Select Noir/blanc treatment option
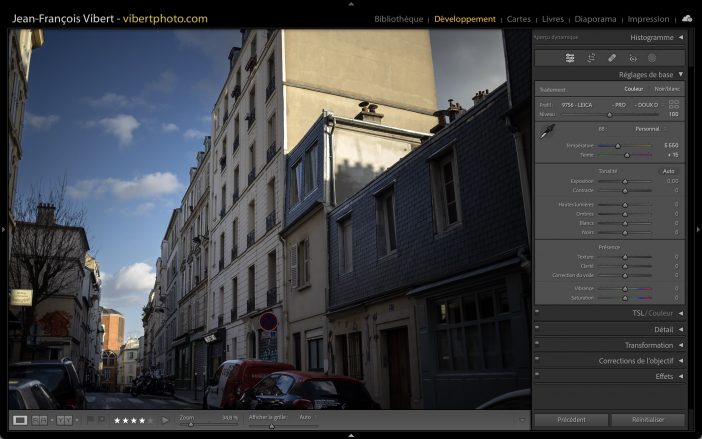This screenshot has width=702, height=439. tap(667, 89)
